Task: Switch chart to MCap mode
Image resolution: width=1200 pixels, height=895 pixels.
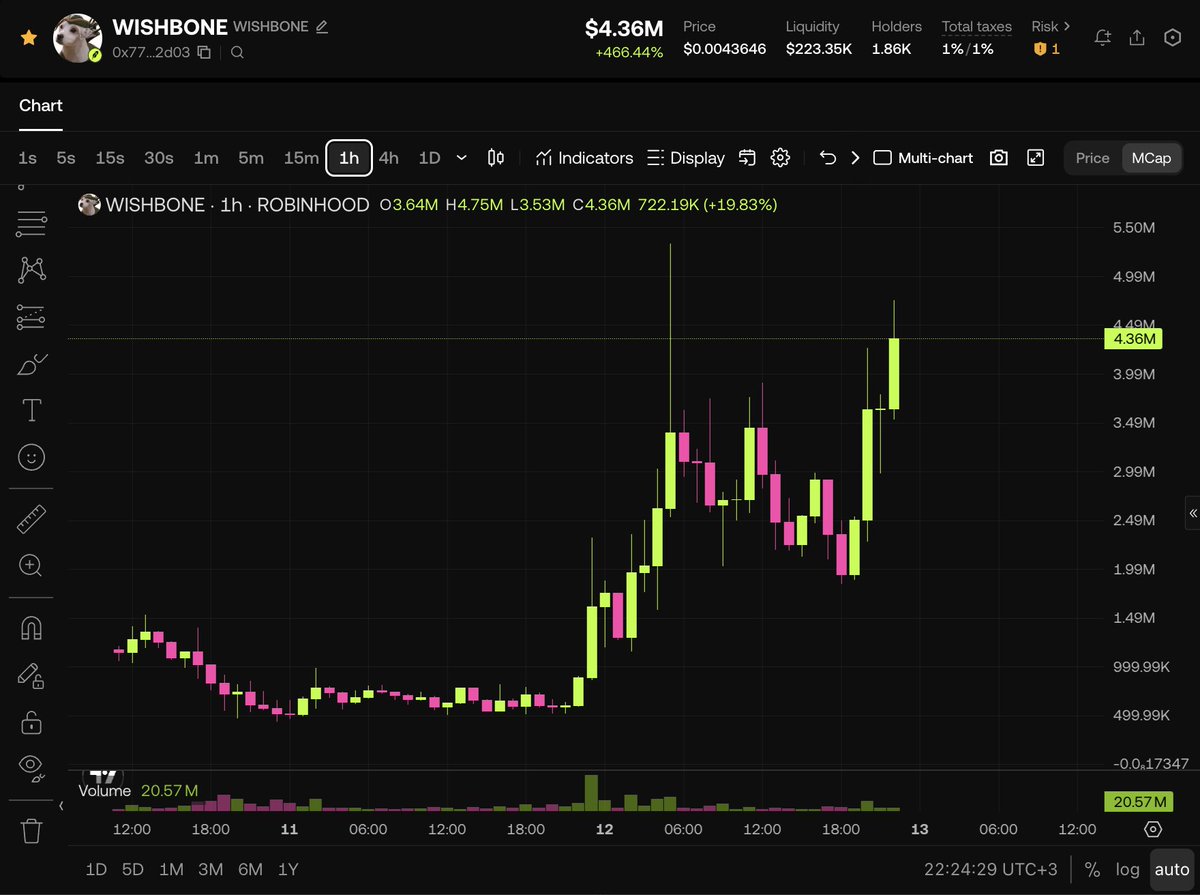Action: click(x=1151, y=158)
